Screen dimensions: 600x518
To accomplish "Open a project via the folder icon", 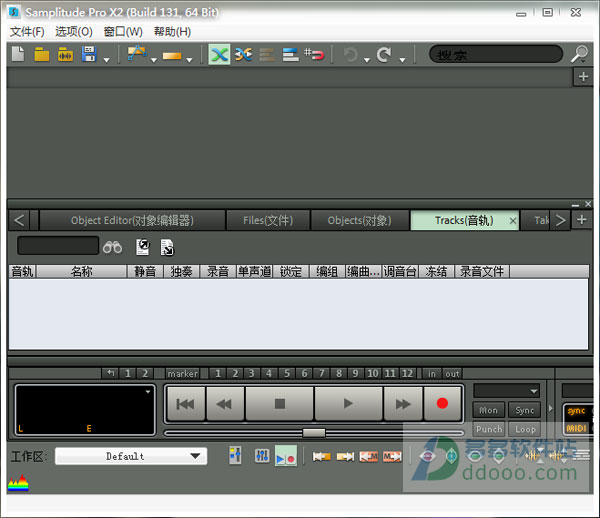I will [x=42, y=54].
